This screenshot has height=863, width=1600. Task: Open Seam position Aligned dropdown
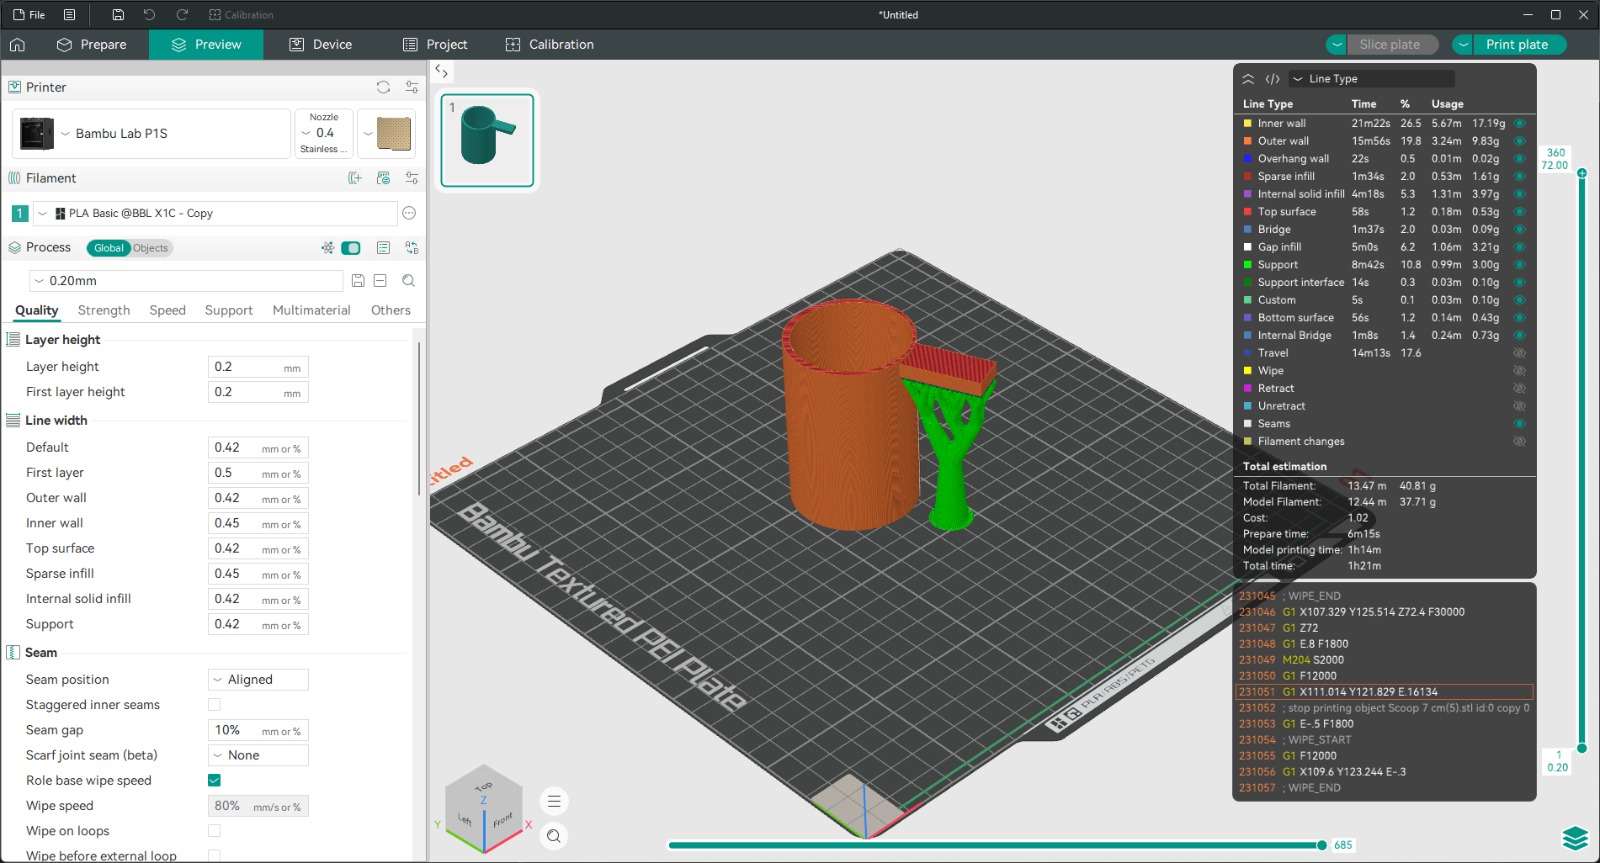258,680
